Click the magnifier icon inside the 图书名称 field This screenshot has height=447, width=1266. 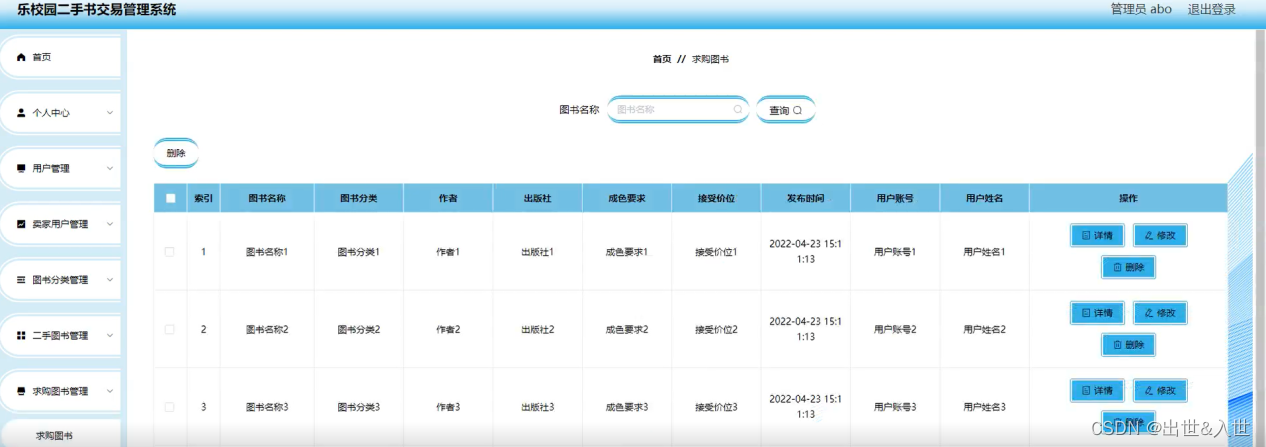click(x=738, y=110)
